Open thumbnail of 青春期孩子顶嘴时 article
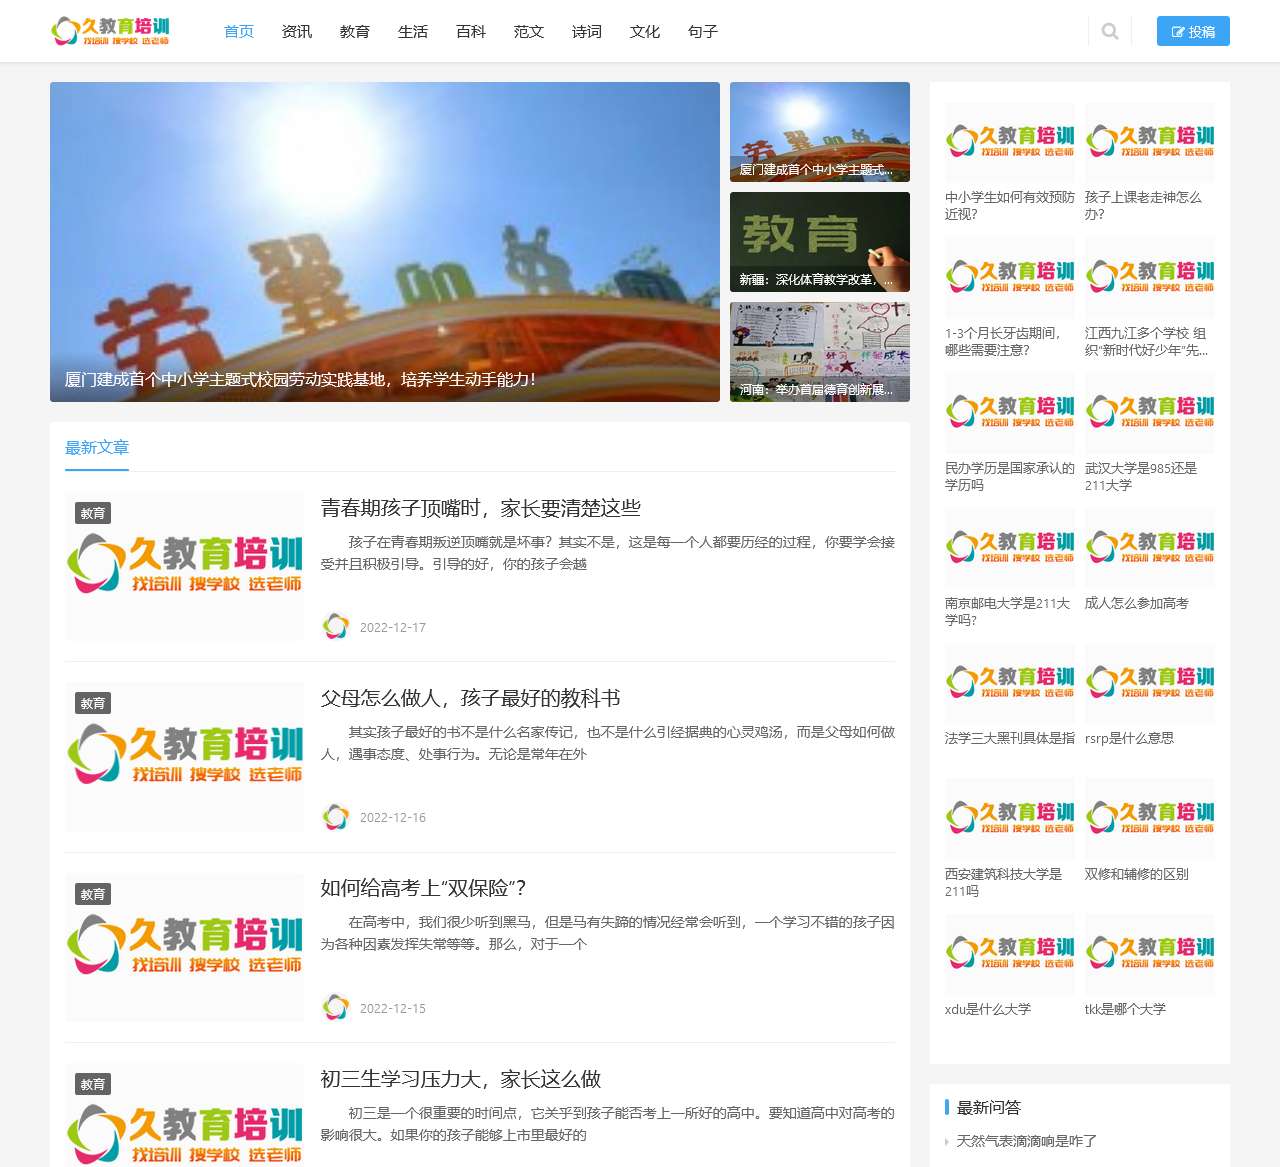The height and width of the screenshot is (1167, 1280). click(x=185, y=566)
